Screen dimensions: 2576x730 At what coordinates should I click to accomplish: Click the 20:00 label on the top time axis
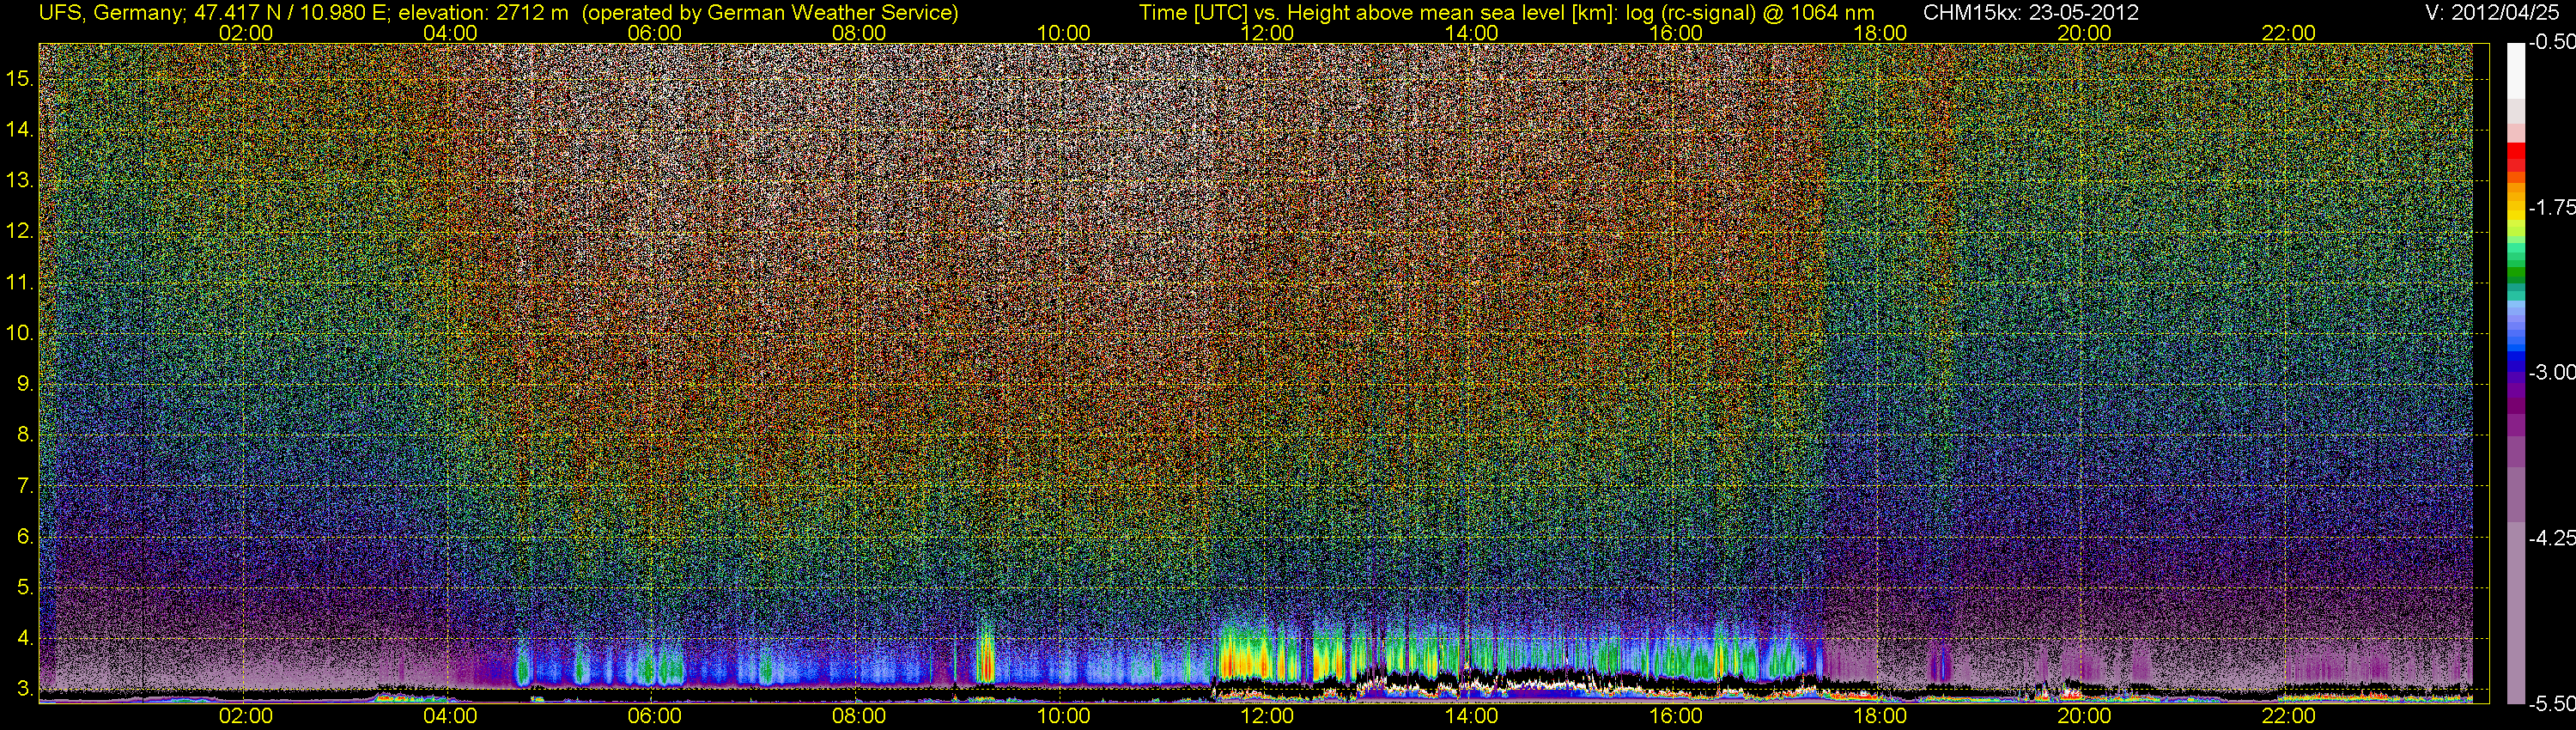(x=2084, y=33)
